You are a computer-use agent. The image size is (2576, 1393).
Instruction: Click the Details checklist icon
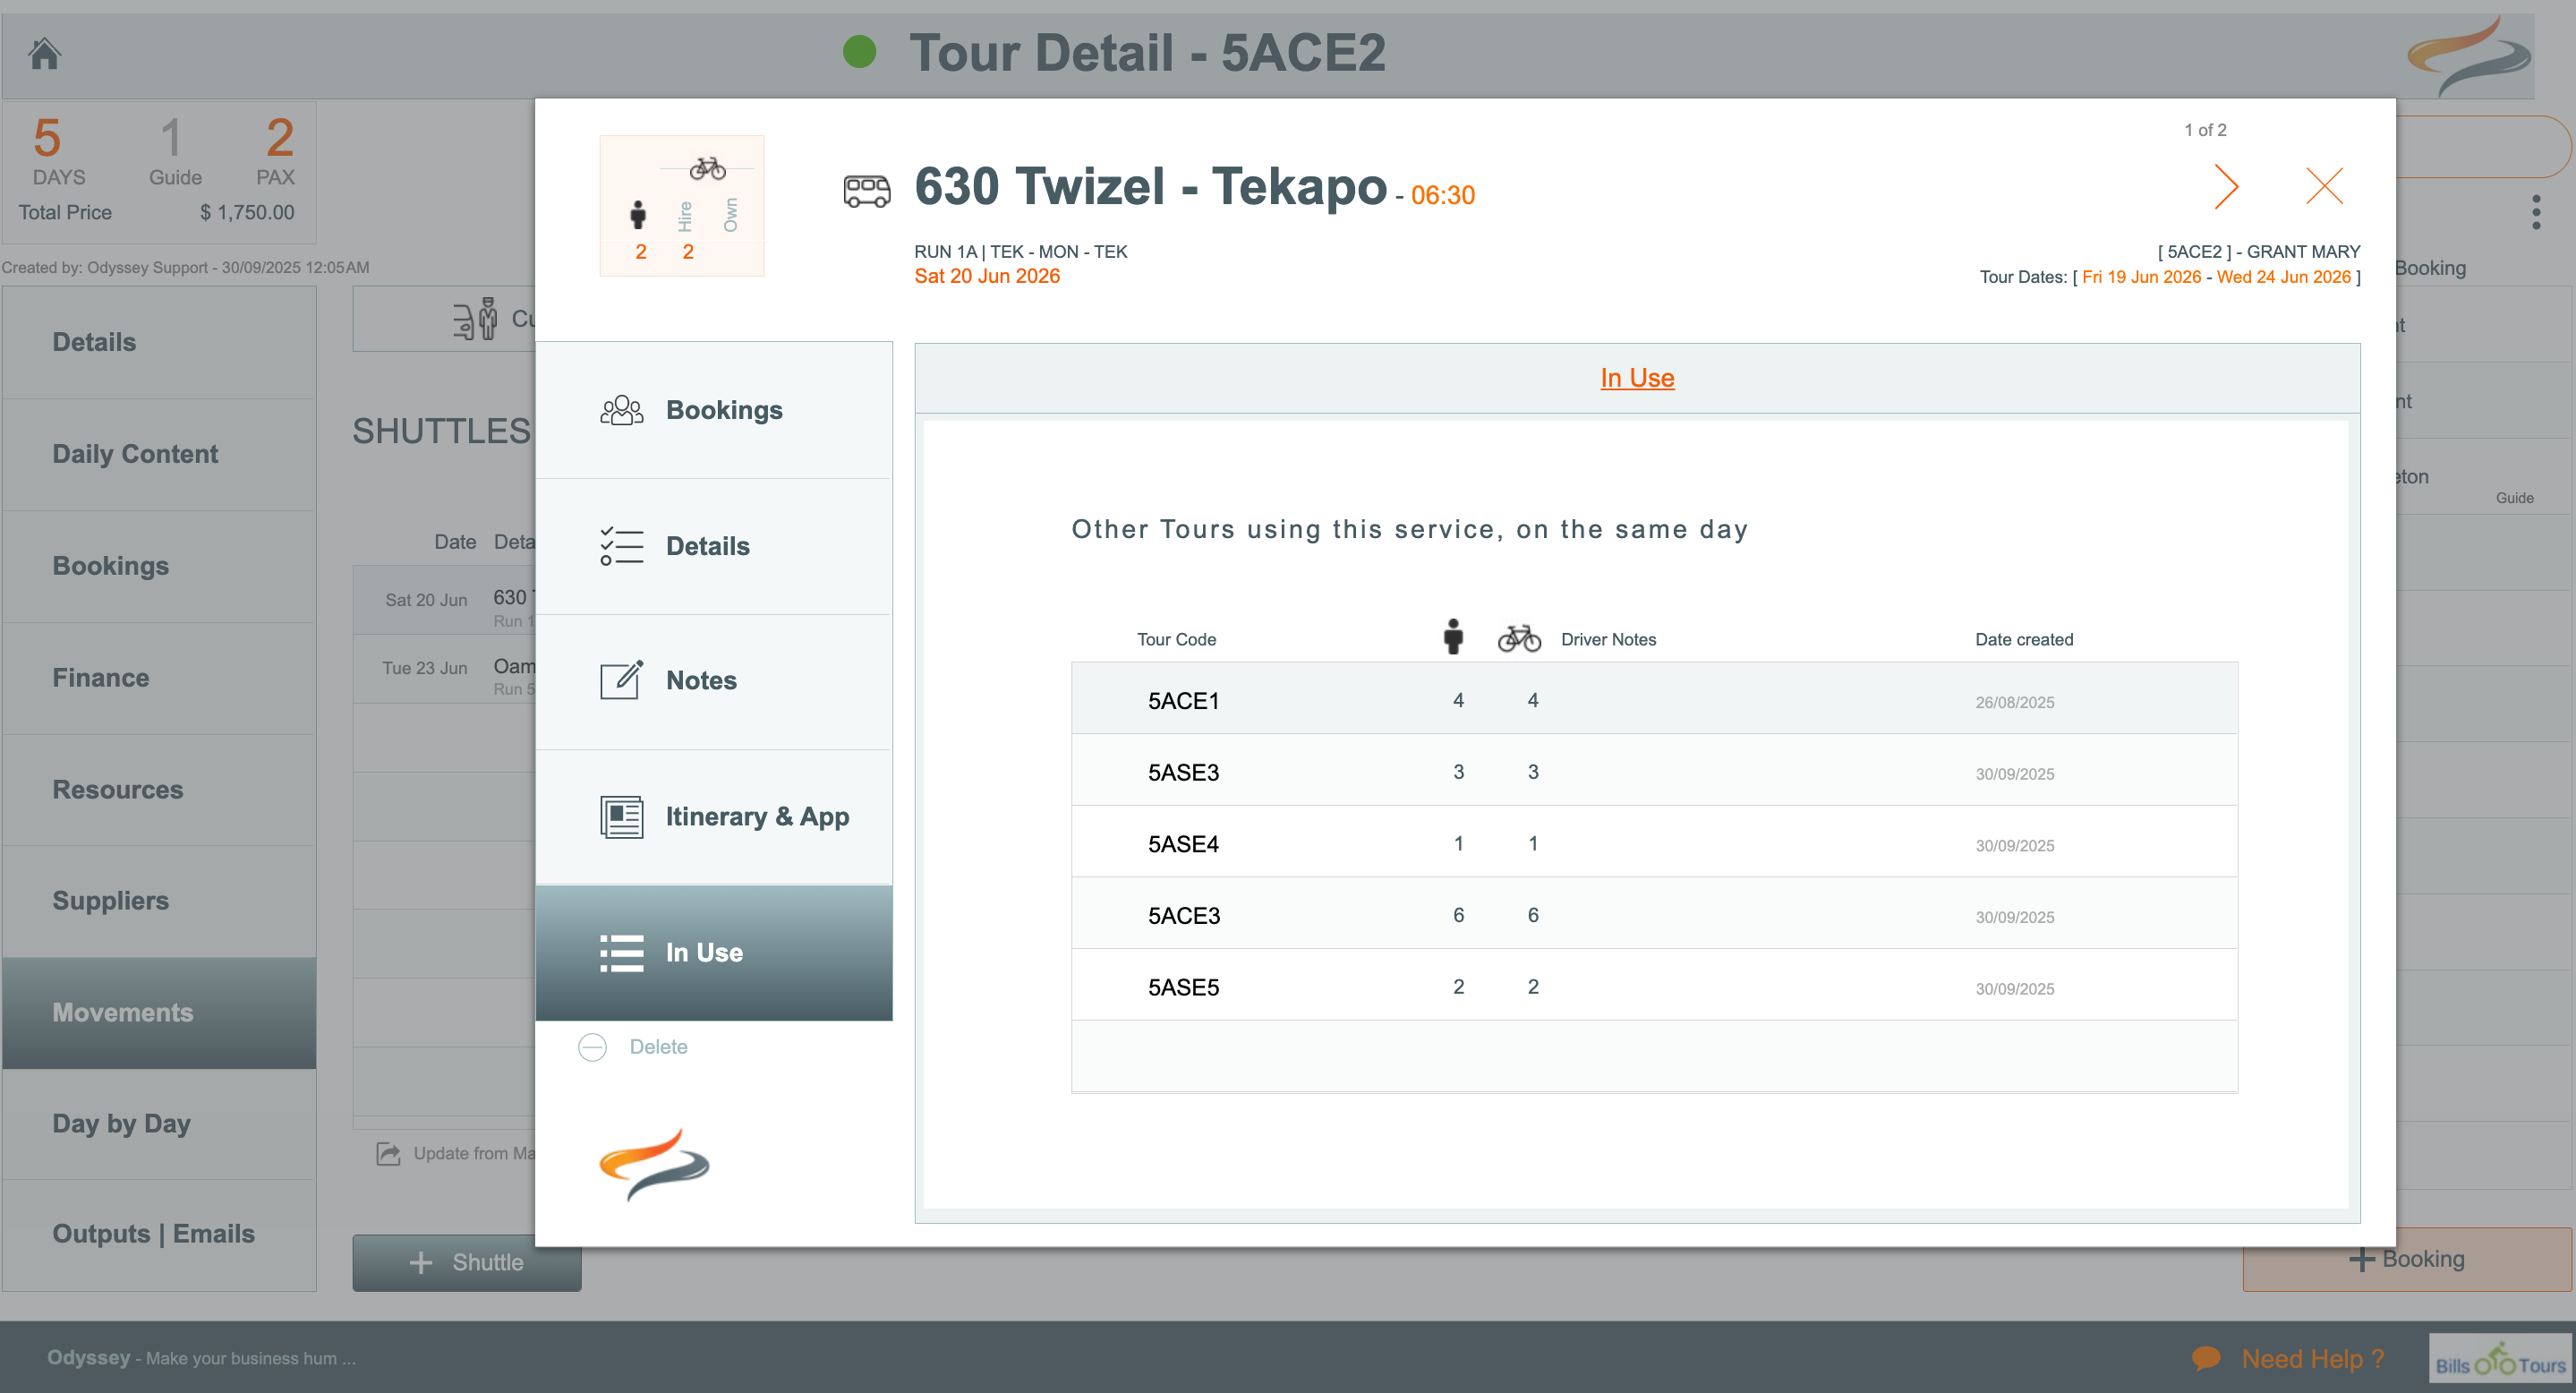(621, 546)
